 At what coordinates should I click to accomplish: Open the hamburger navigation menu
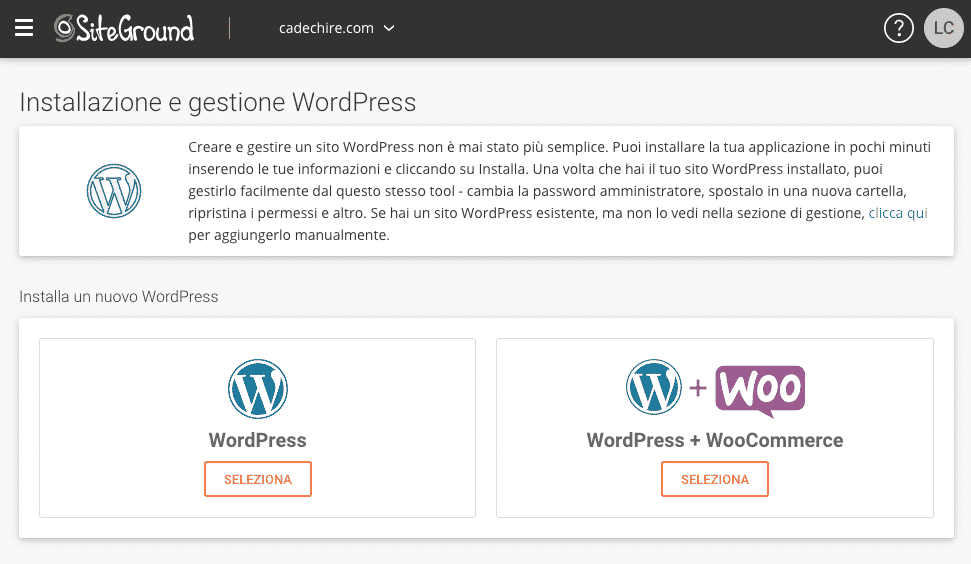point(24,28)
